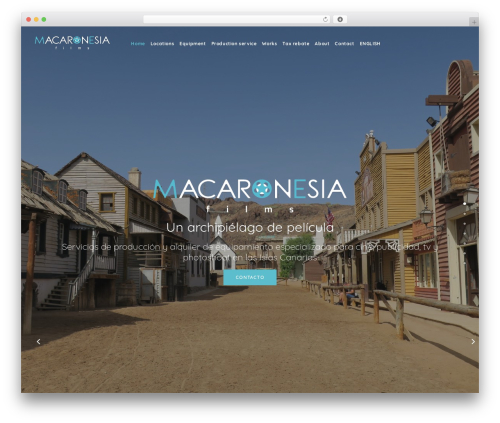
Task: Expand the Production service menu
Action: tap(234, 44)
